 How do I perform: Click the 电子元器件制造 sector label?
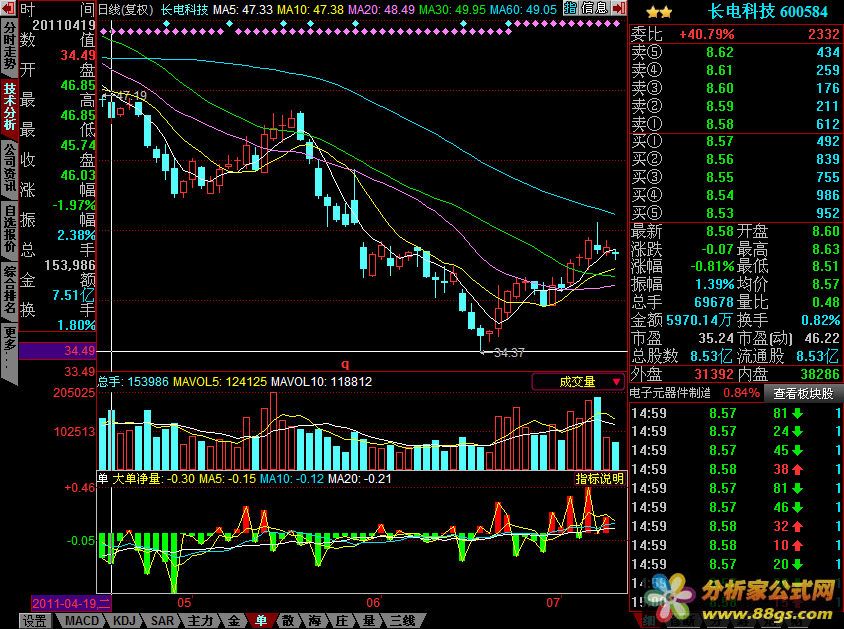click(669, 393)
